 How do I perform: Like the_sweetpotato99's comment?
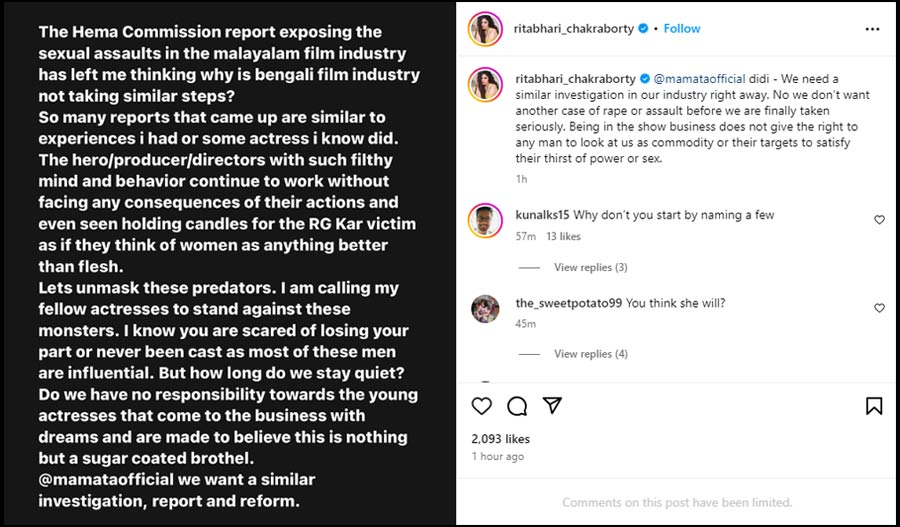click(880, 308)
